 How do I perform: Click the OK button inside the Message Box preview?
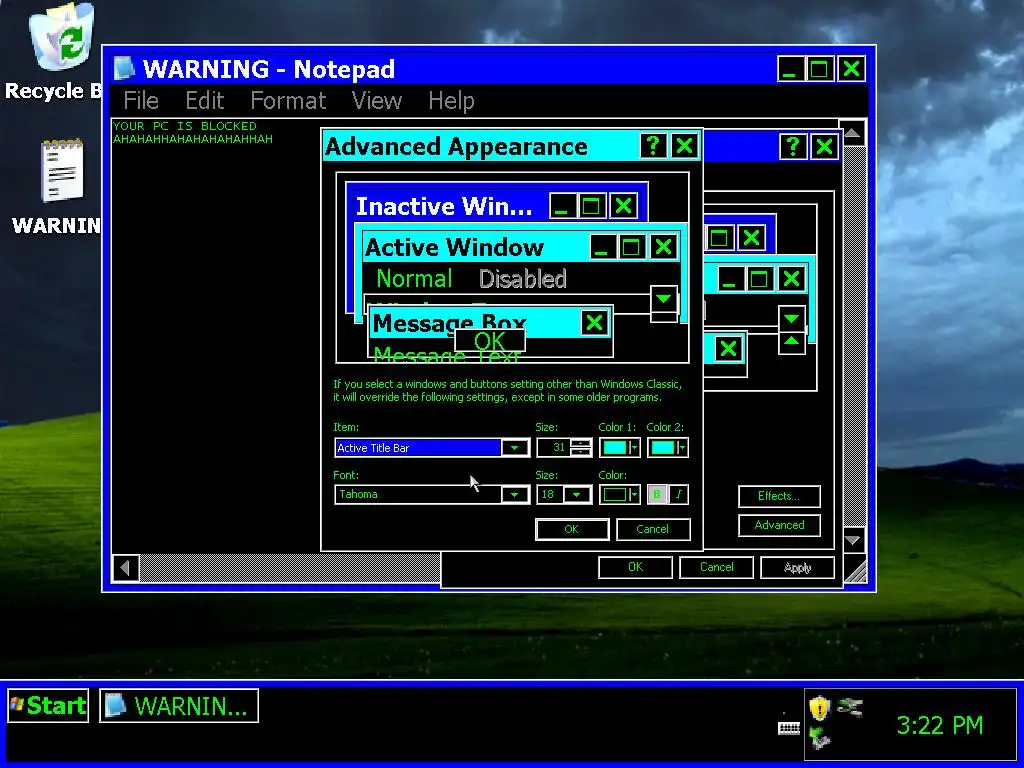click(x=490, y=340)
